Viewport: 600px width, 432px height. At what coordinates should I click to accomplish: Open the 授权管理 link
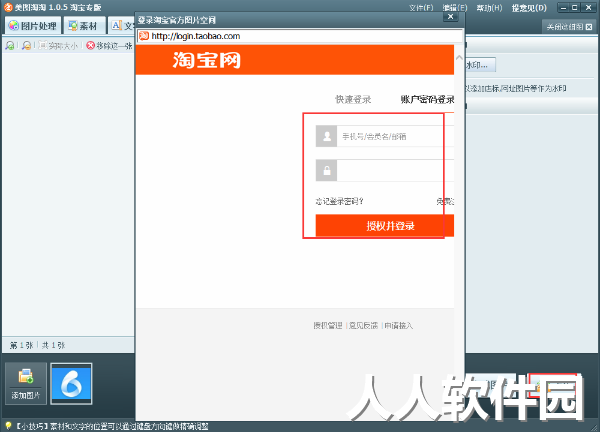point(328,326)
